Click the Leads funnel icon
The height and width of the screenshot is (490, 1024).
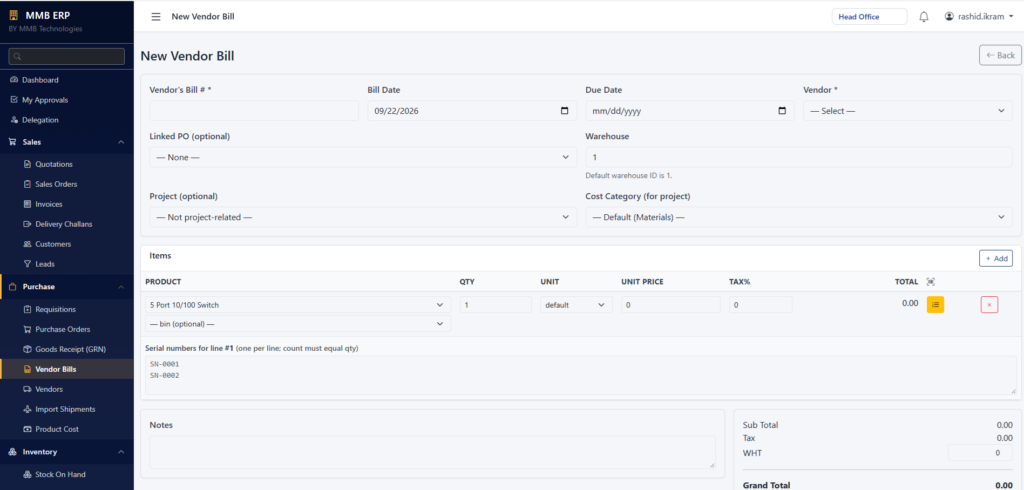(x=27, y=264)
